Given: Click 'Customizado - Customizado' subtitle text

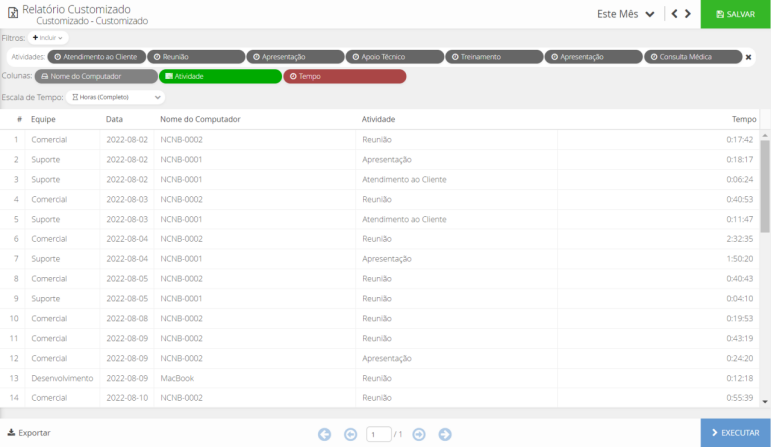Looking at the screenshot, I should (92, 21).
